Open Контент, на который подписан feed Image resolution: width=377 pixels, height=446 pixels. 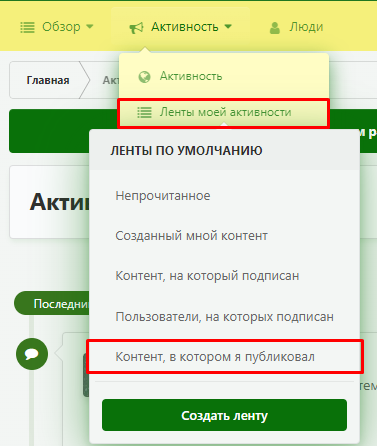click(207, 276)
